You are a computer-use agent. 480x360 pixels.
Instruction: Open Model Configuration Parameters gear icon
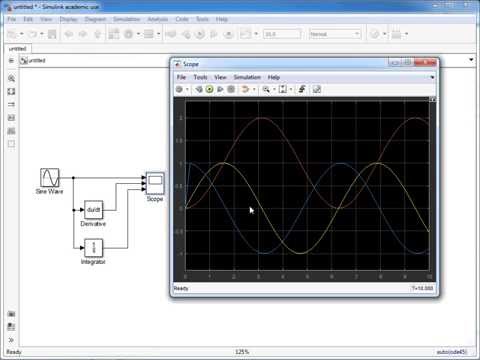pyautogui.click(x=129, y=34)
